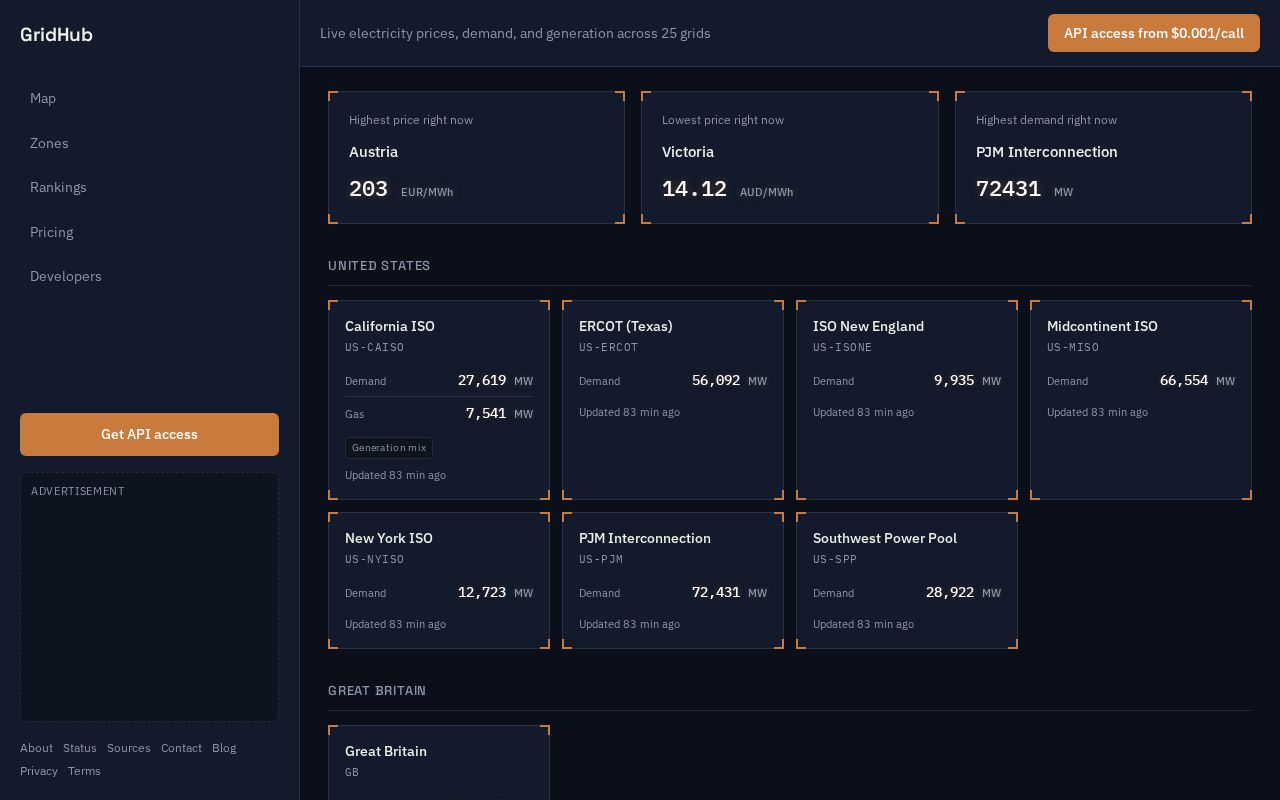1280x800 pixels.
Task: Open the Map navigation item
Action: click(x=43, y=98)
